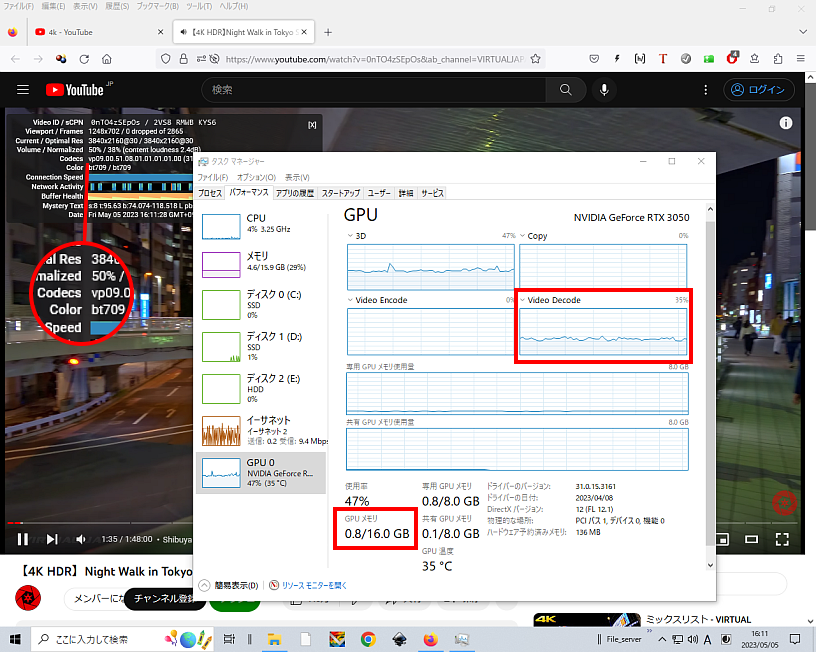Screen dimensions: 816x652
Task: Open File Explorer from the taskbar
Action: point(274,639)
